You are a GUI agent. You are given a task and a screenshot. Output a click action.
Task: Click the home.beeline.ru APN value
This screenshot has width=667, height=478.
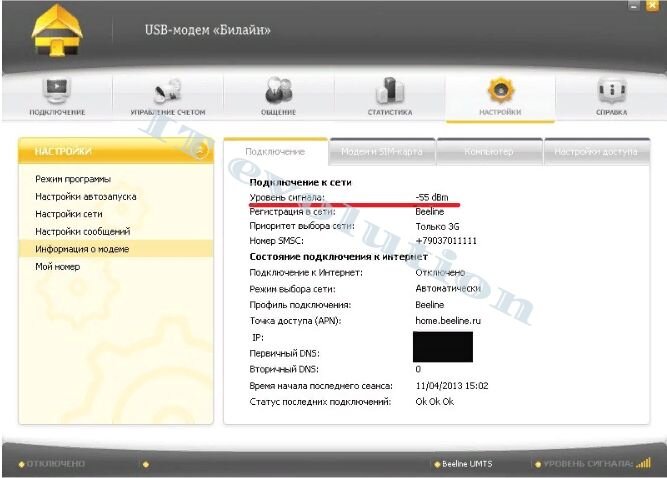448,321
